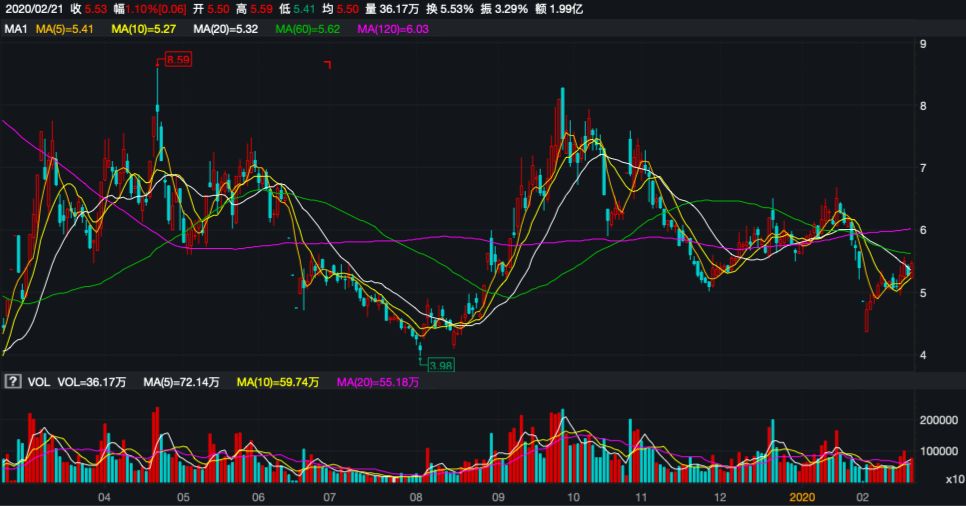Click the small red corner marker above 07

(x=327, y=65)
